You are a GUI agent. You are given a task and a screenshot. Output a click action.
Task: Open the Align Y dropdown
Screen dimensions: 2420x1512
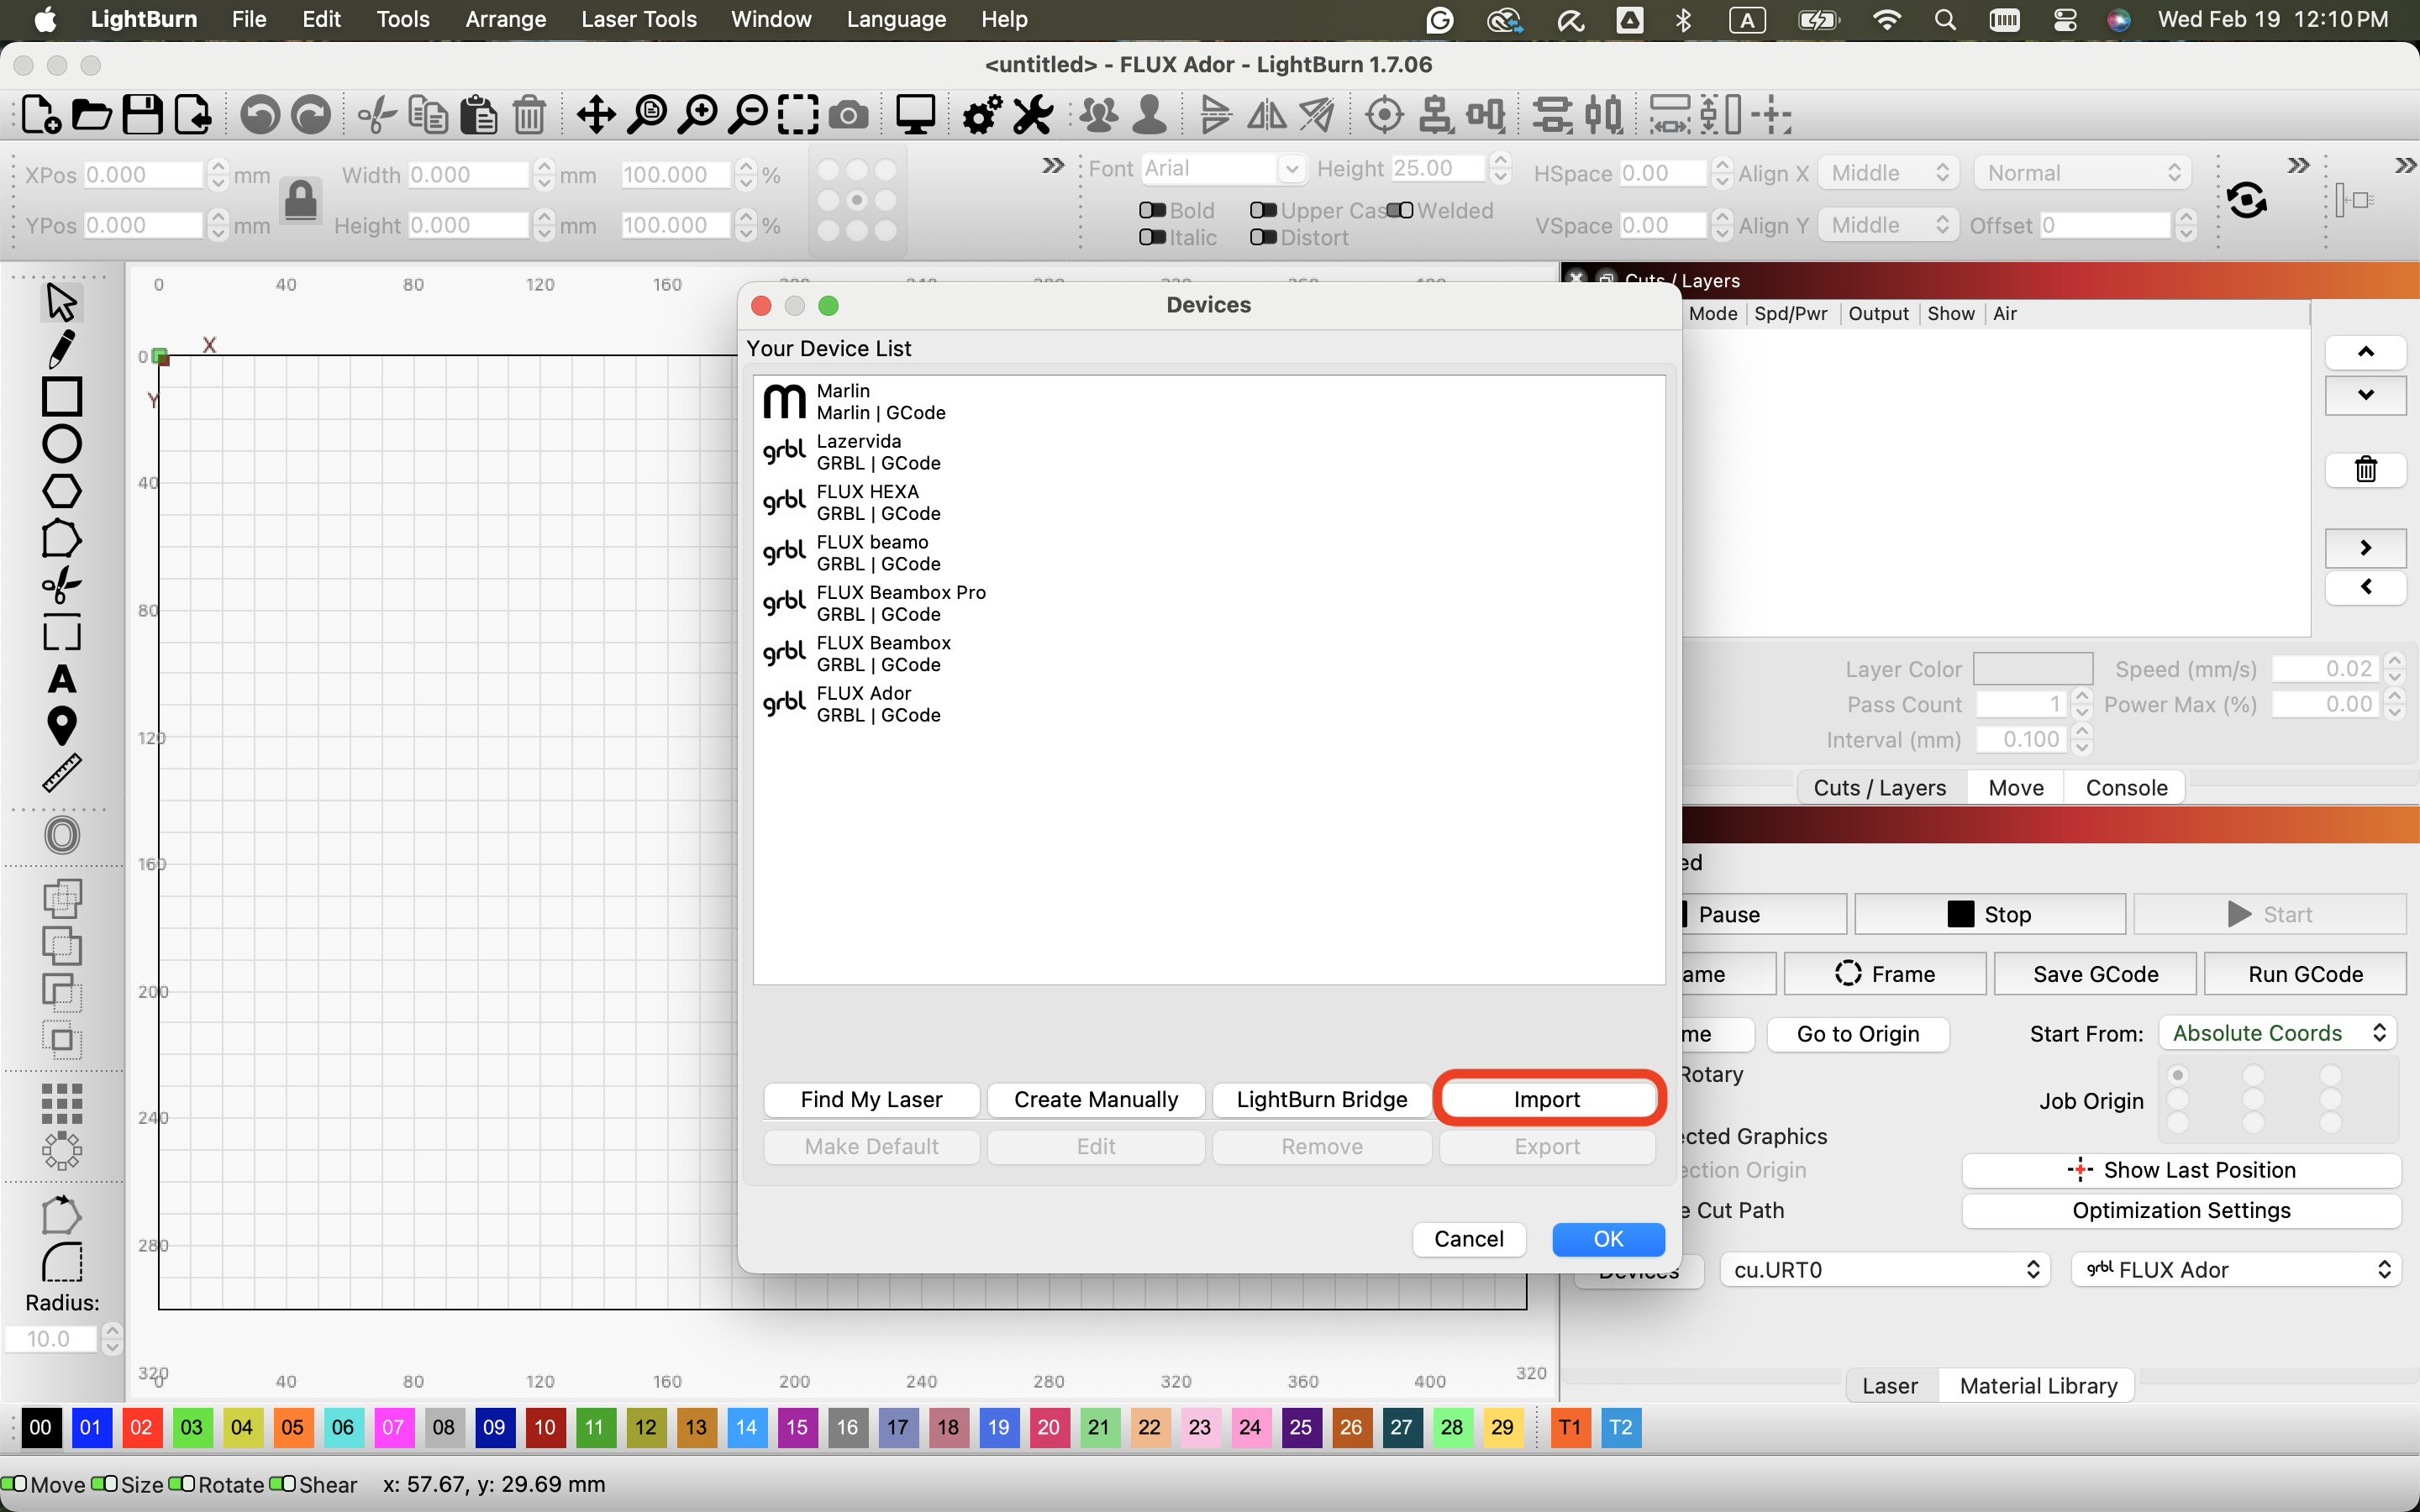tap(1889, 225)
